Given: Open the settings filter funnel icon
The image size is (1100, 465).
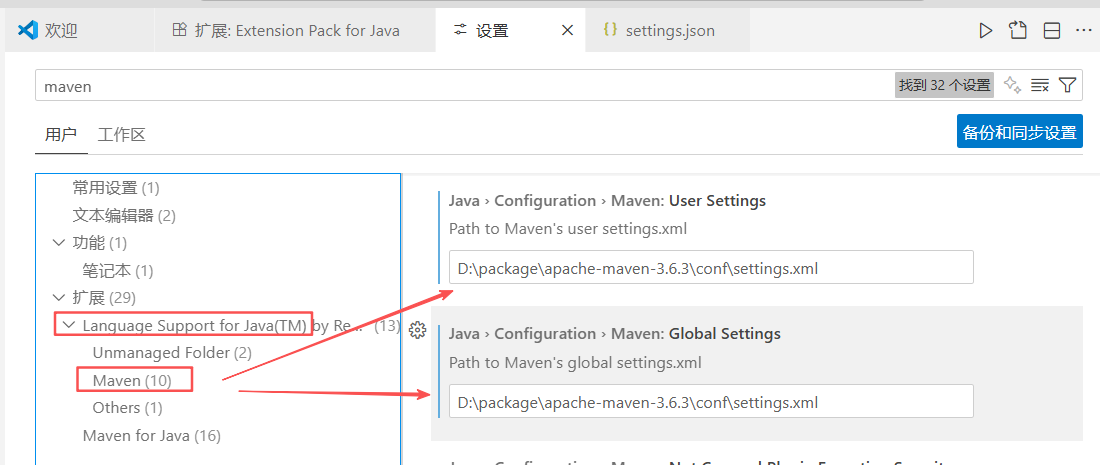Looking at the screenshot, I should tap(1067, 86).
